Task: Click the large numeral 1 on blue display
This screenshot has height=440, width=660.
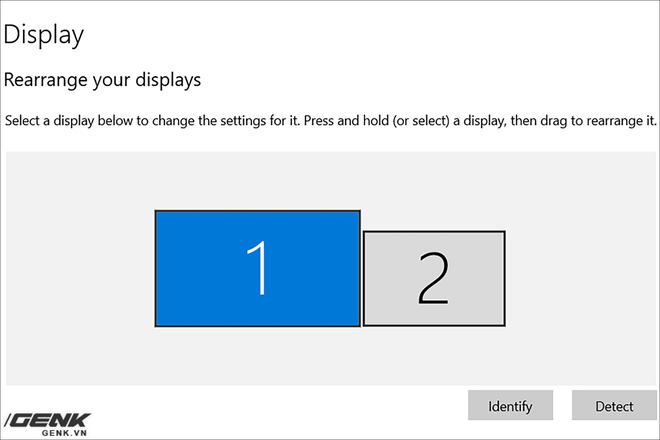Action: click(258, 268)
